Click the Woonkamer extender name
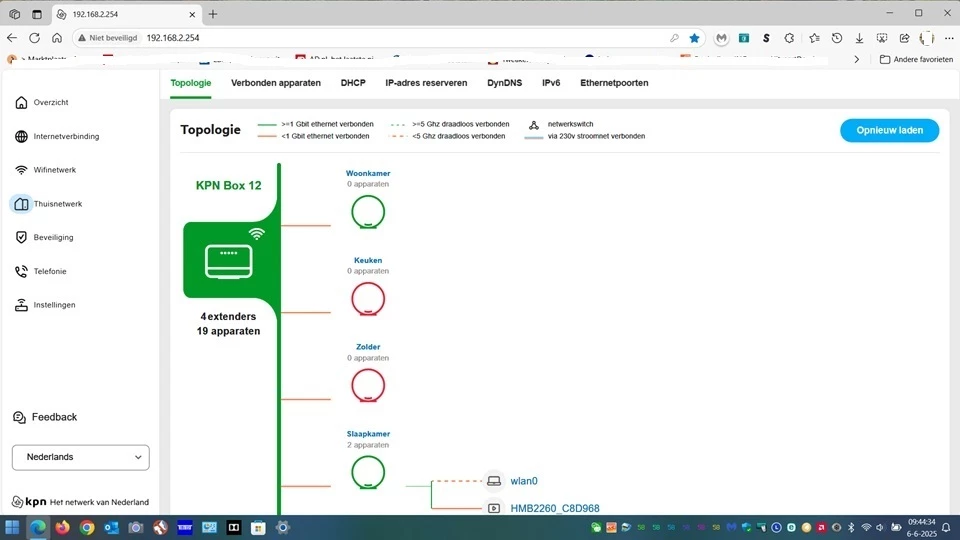Viewport: 960px width, 540px height. [368, 173]
